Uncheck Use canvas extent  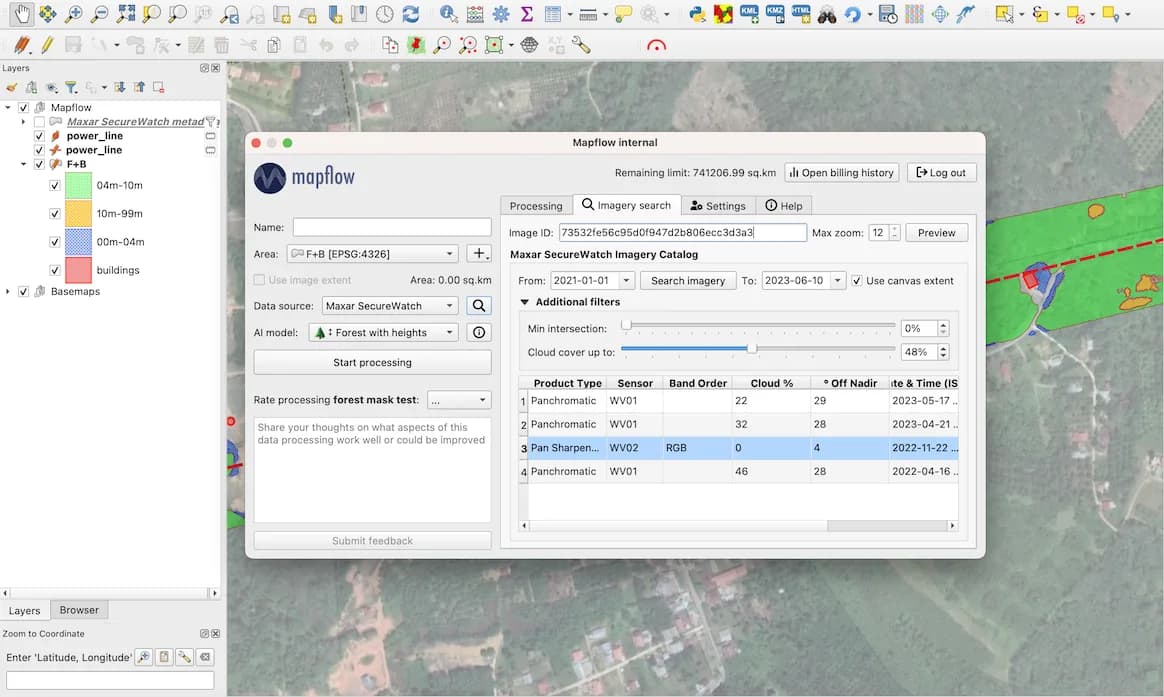(857, 280)
